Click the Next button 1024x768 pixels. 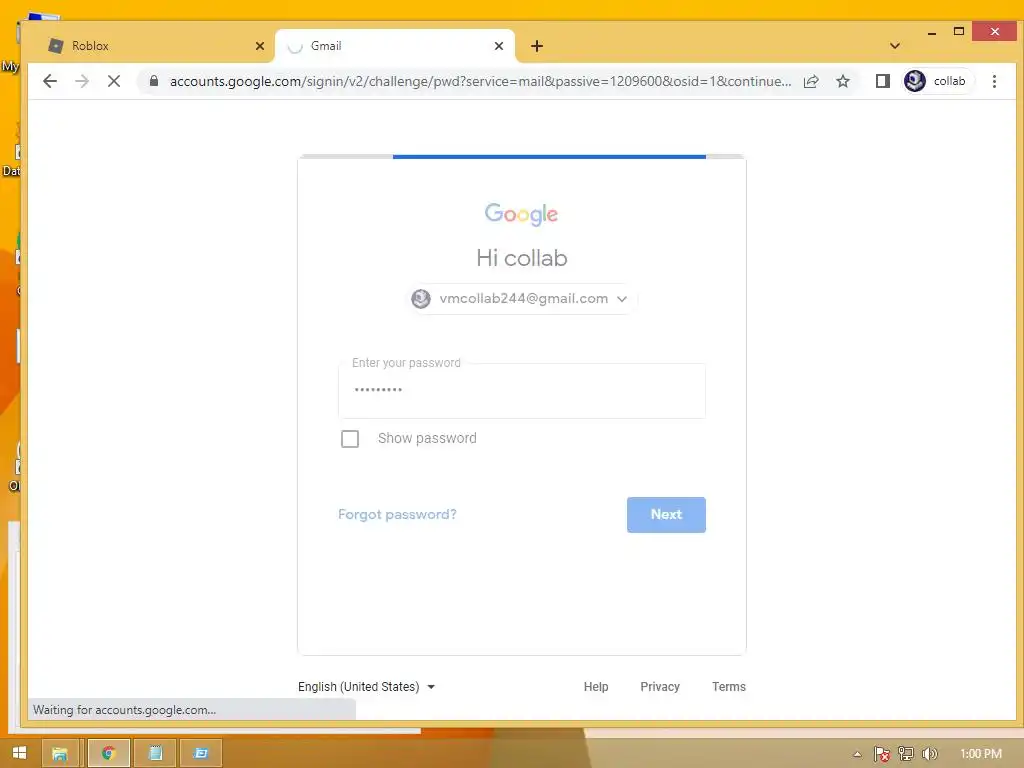tap(666, 515)
